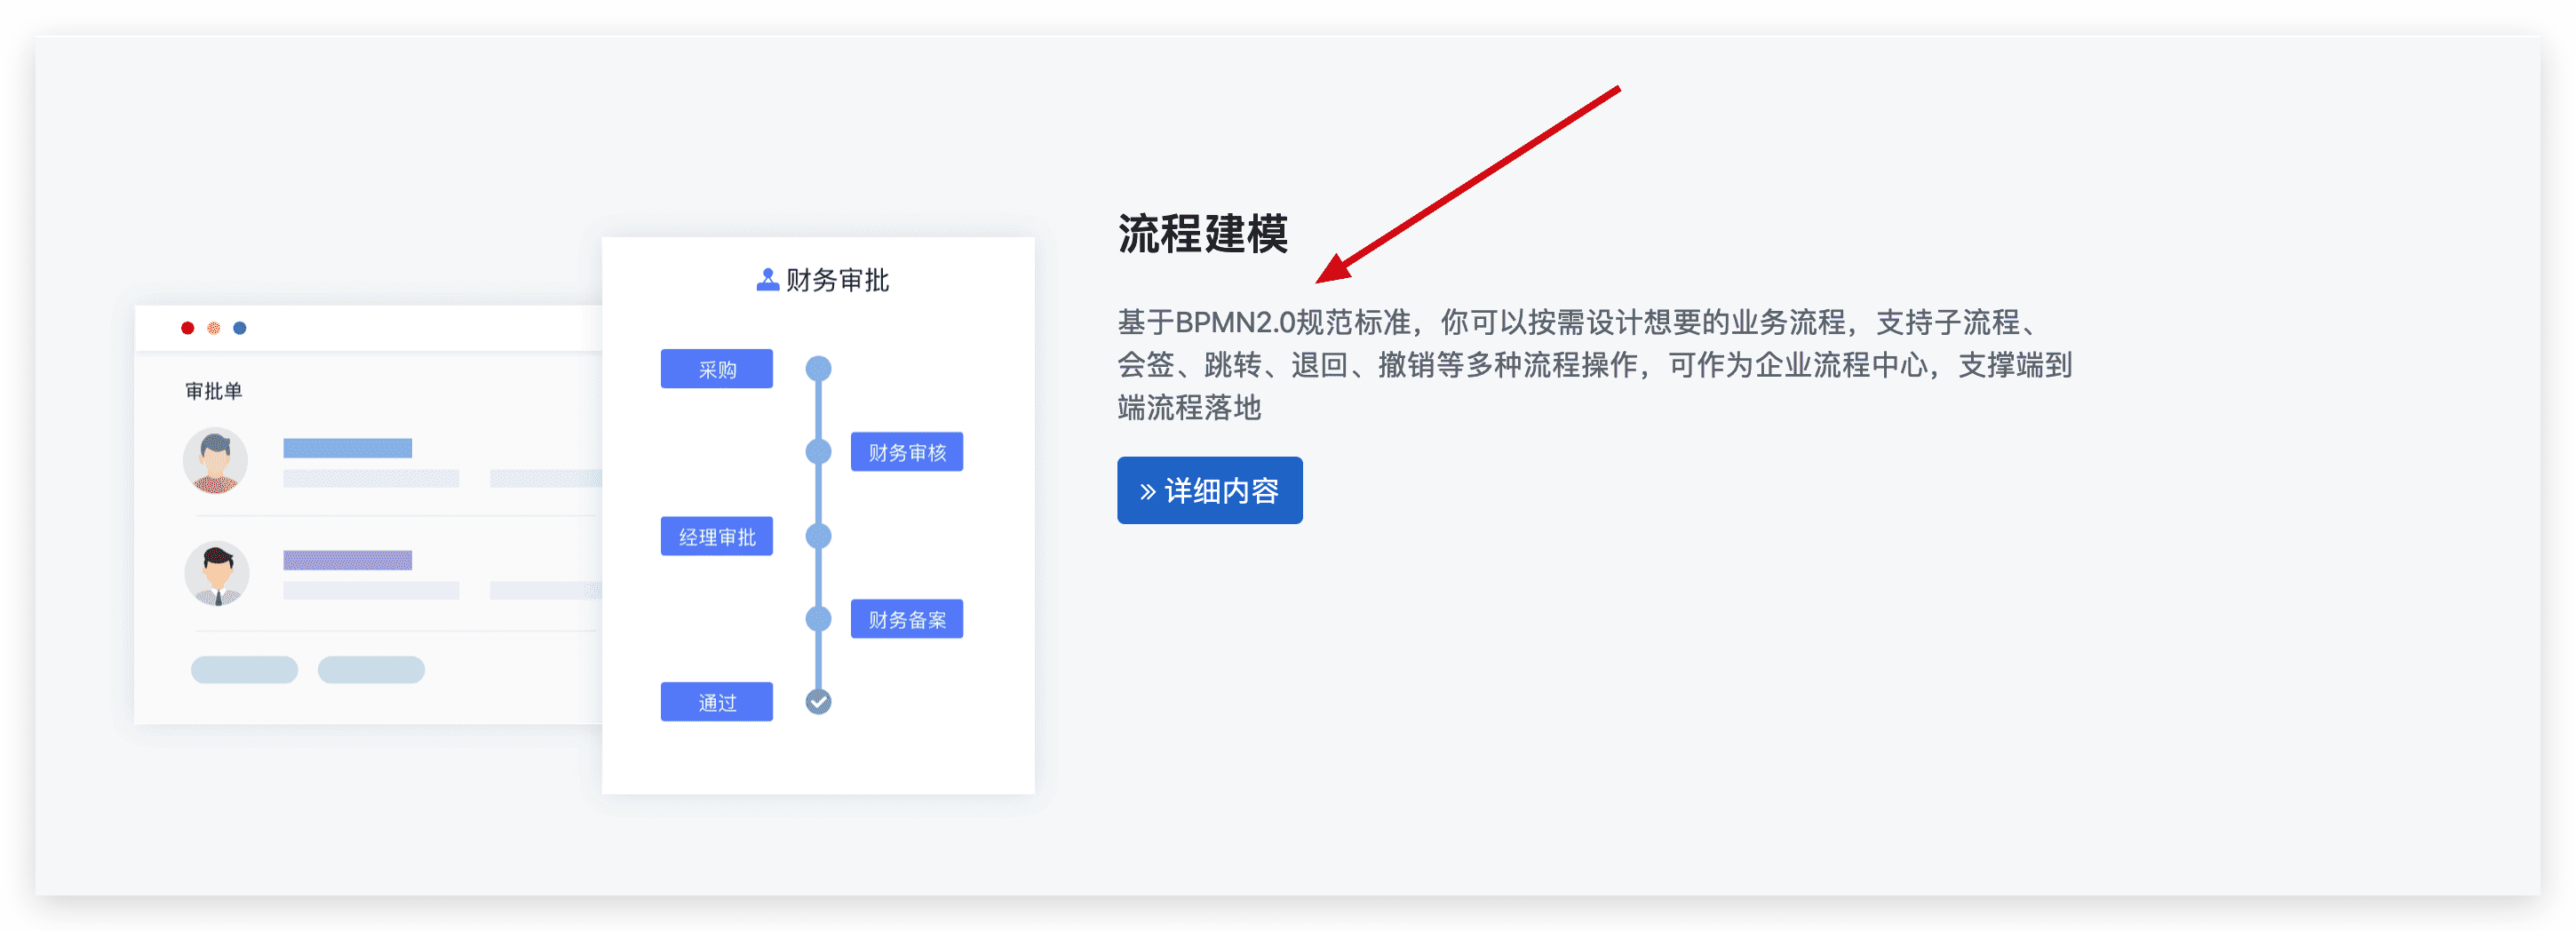Screen dimensions: 2576x931
Task: Click the first approver avatar with red shirt
Action: (215, 461)
